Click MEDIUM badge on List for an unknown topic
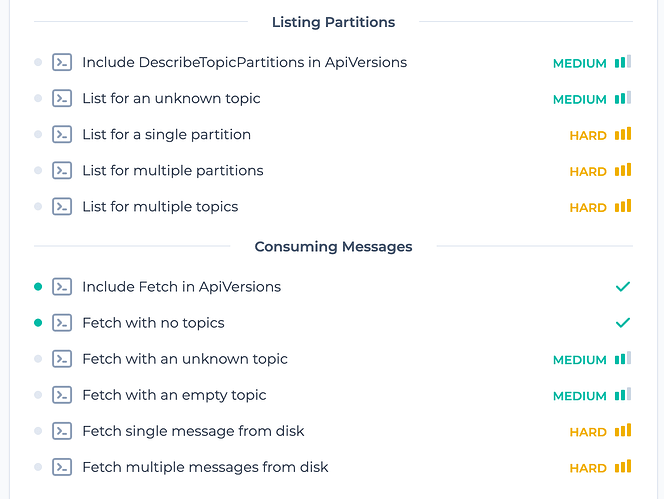 (x=579, y=99)
